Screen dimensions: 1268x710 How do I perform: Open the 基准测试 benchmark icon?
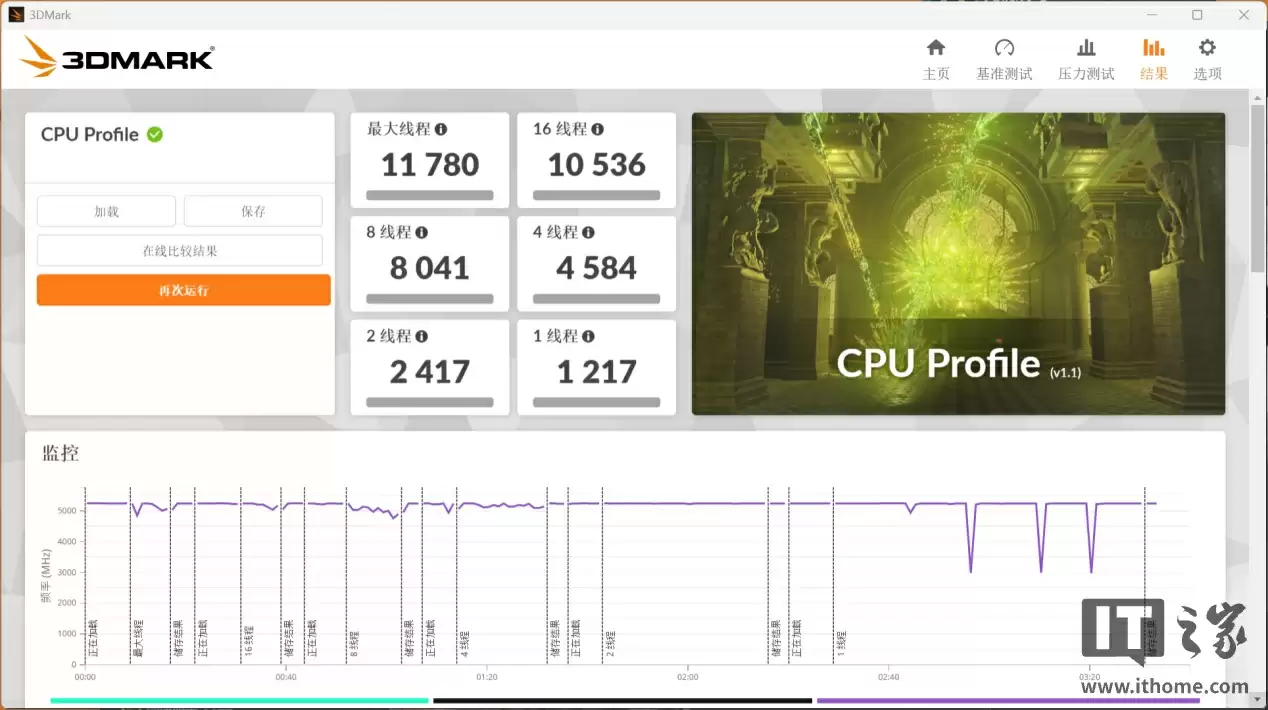[x=1004, y=58]
